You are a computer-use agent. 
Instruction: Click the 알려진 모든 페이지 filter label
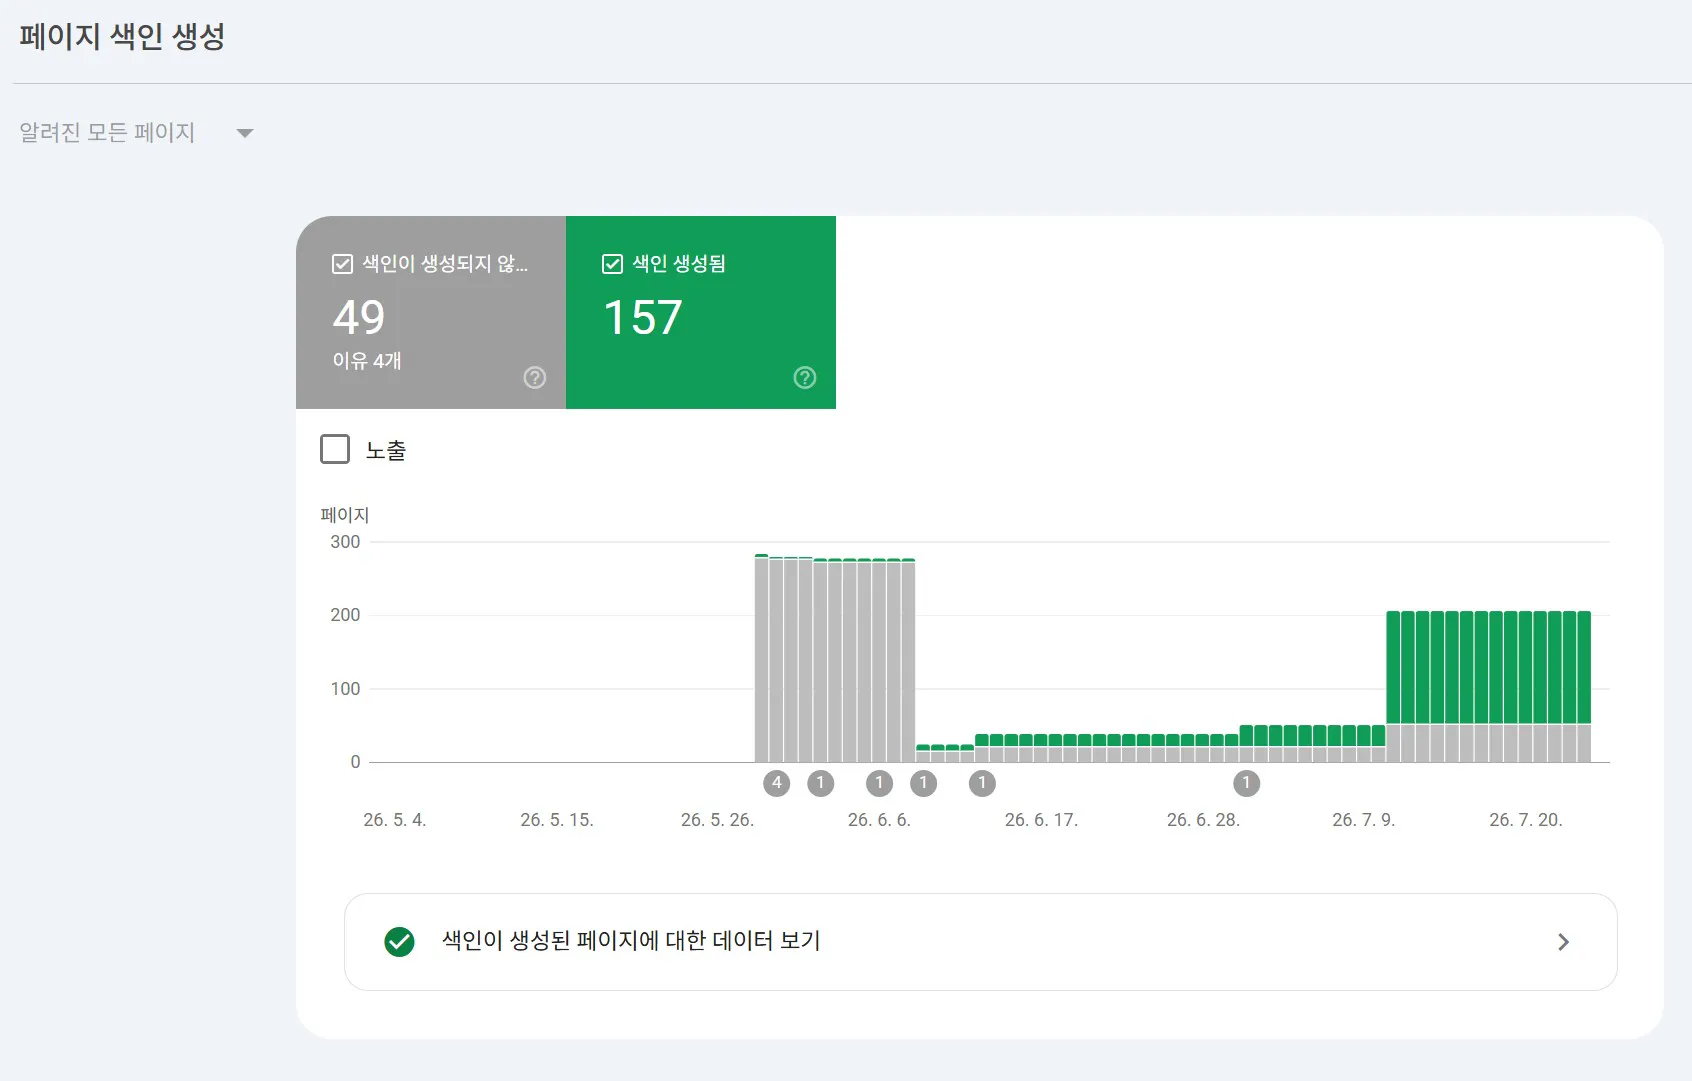(107, 132)
